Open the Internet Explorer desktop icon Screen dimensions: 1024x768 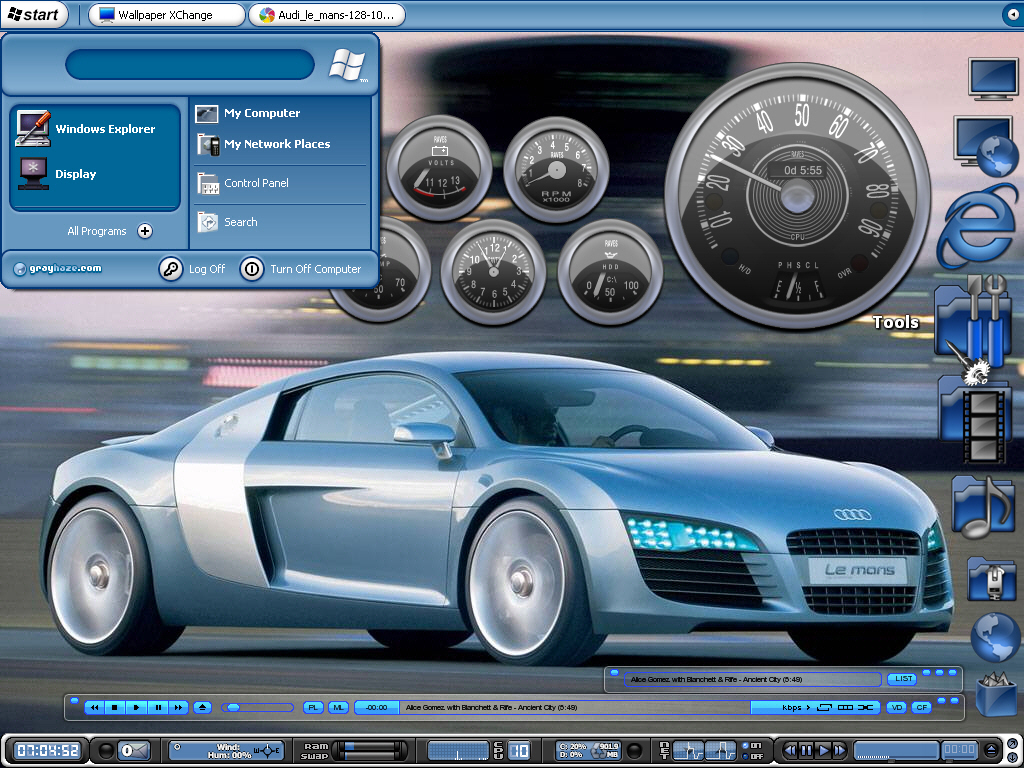[x=977, y=226]
